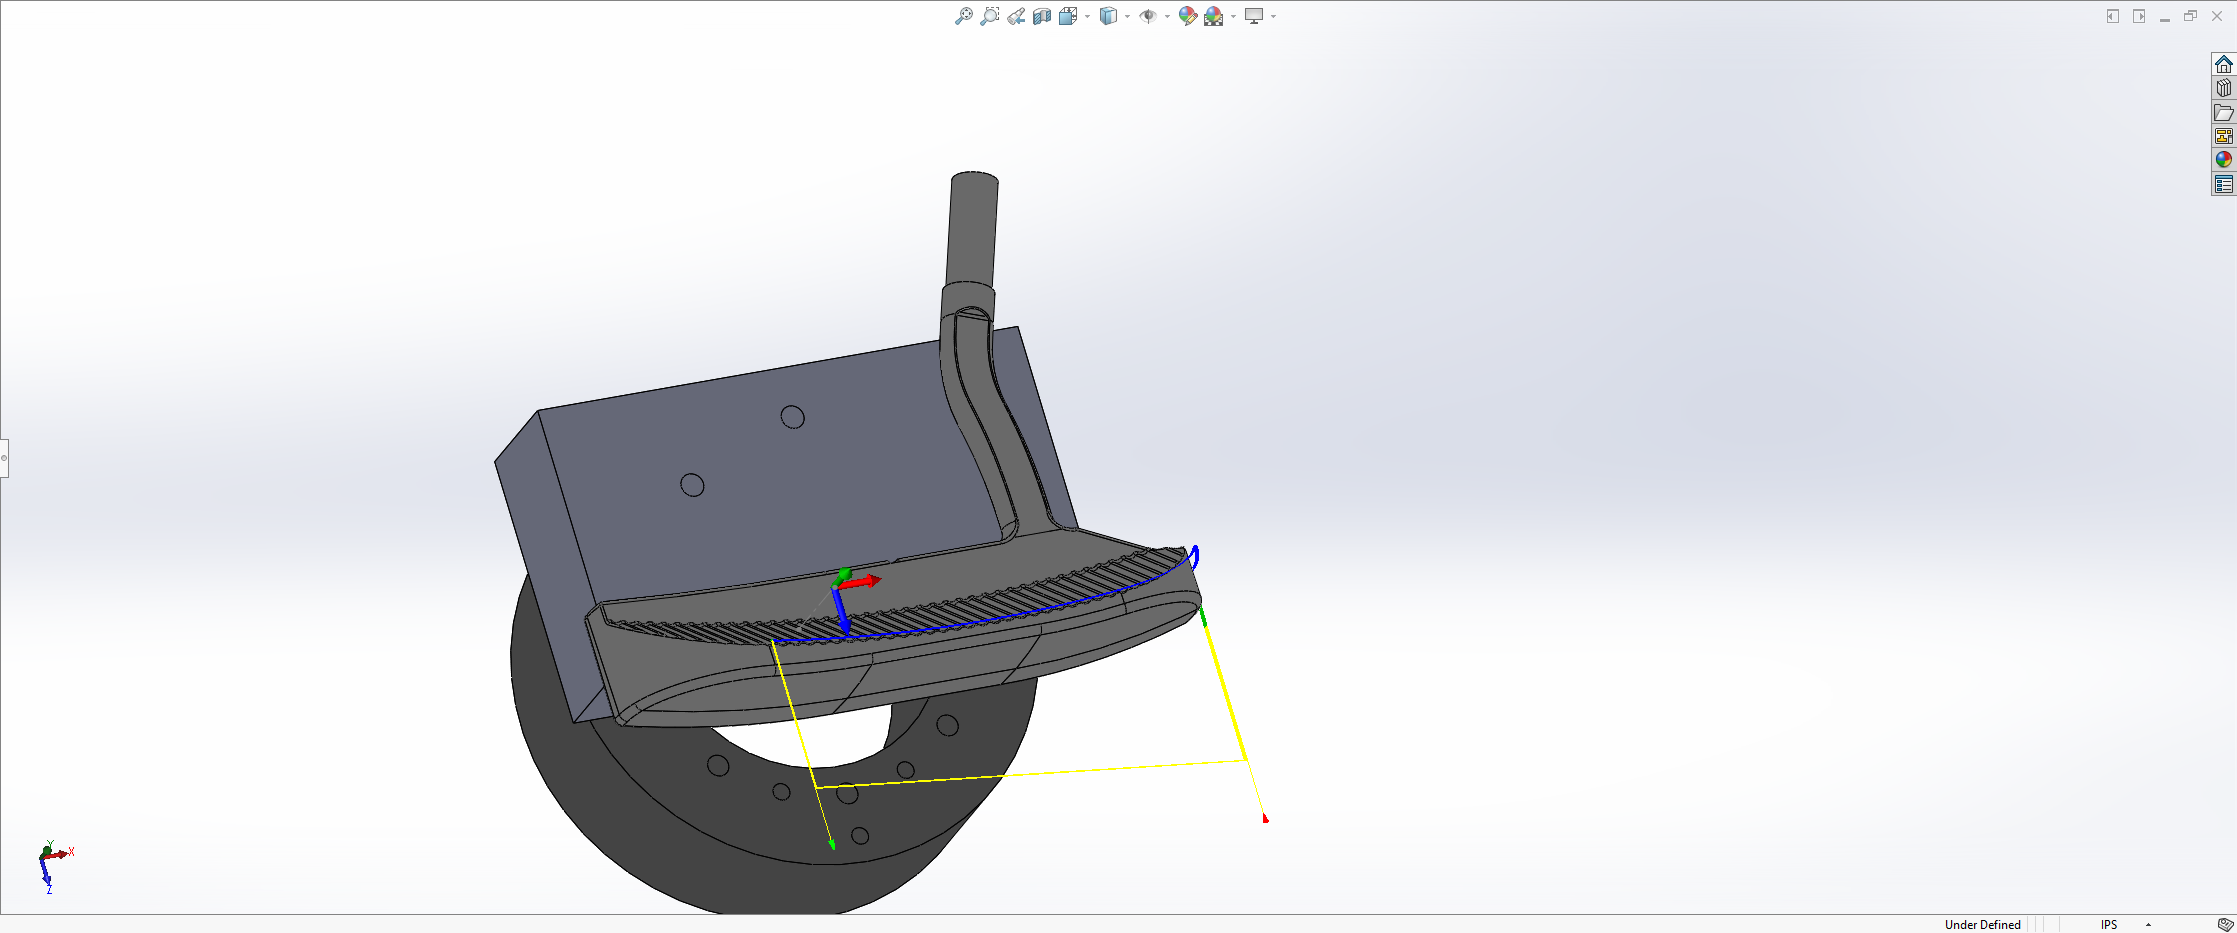2237x933 pixels.
Task: Open the Design Library panel
Action: 2224,88
